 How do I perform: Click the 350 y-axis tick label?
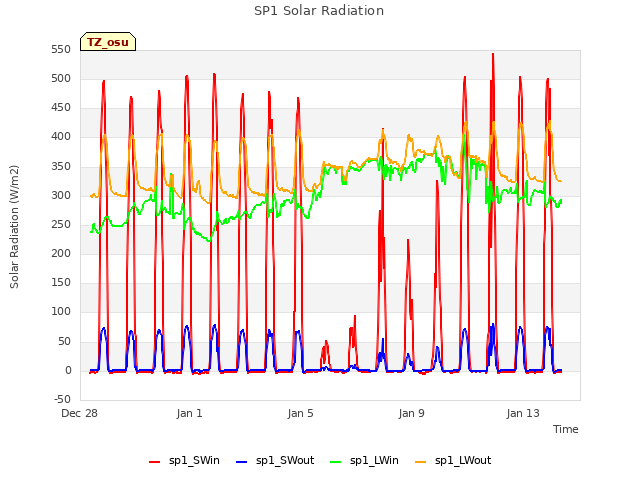tap(61, 167)
